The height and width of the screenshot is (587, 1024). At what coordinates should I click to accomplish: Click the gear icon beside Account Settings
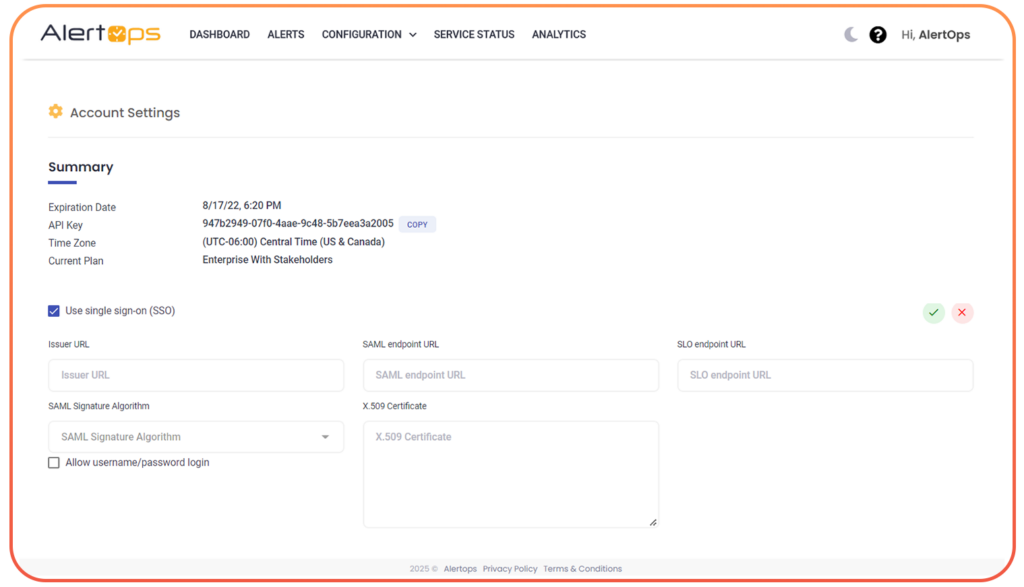(55, 111)
